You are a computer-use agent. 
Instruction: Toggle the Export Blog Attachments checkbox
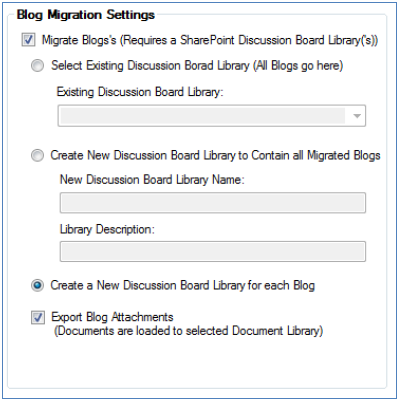(38, 317)
